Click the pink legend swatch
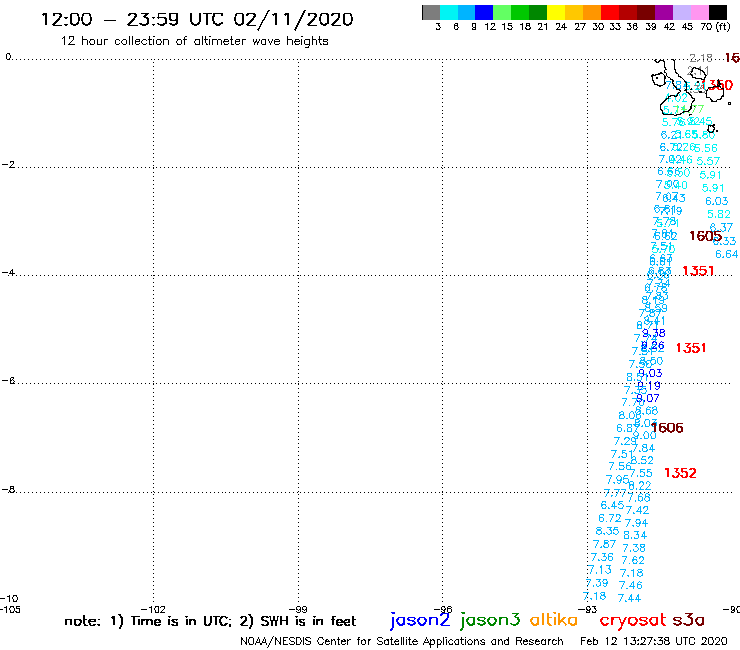This screenshot has height=650, width=740. 699,12
